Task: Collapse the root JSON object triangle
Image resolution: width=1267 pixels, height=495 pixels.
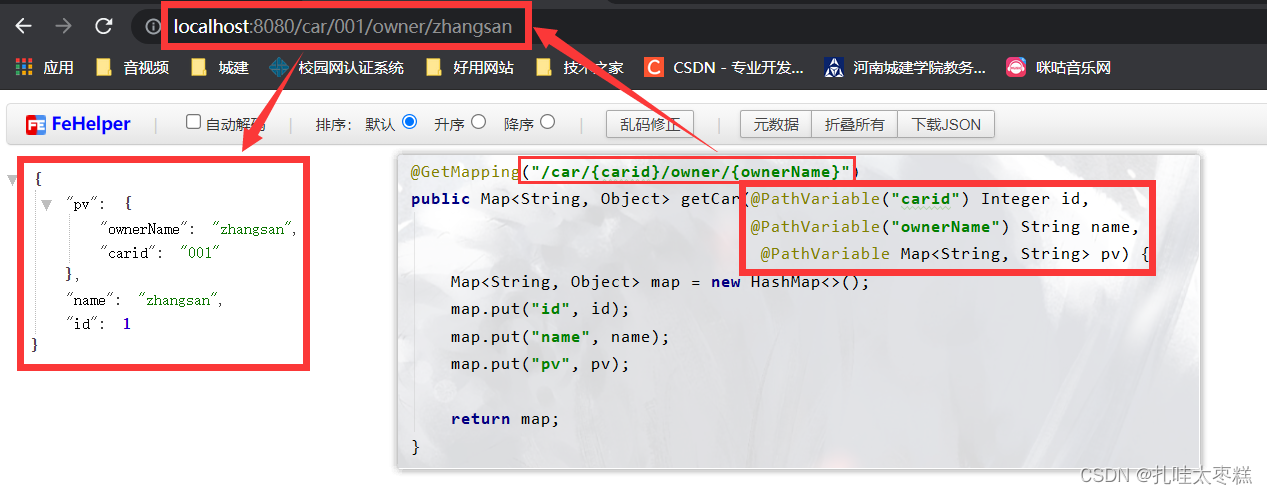Action: (12, 180)
